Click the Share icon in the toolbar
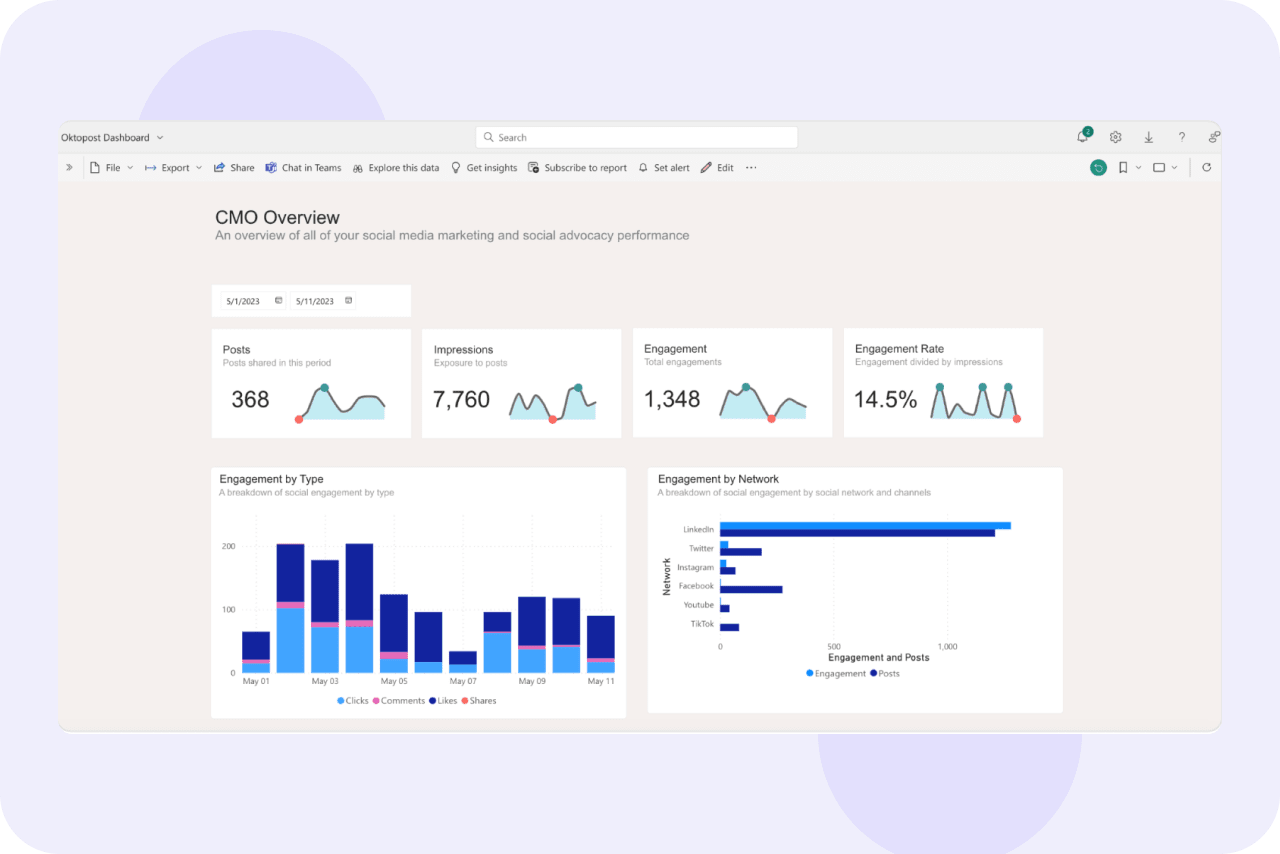 [x=233, y=167]
